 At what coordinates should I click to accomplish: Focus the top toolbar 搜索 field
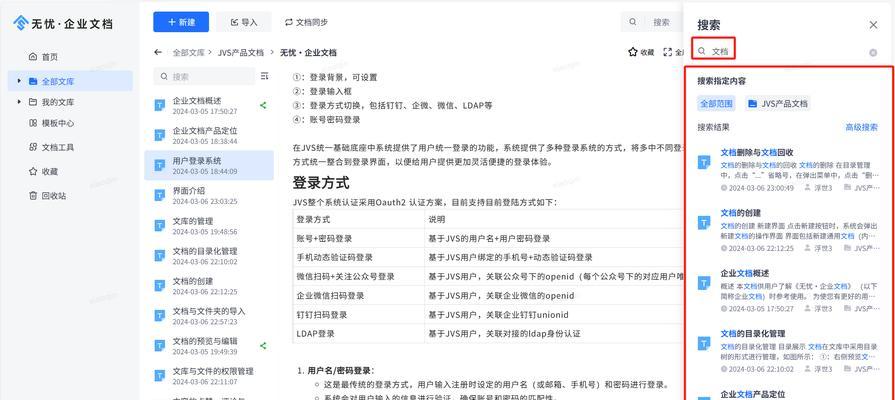[x=654, y=22]
